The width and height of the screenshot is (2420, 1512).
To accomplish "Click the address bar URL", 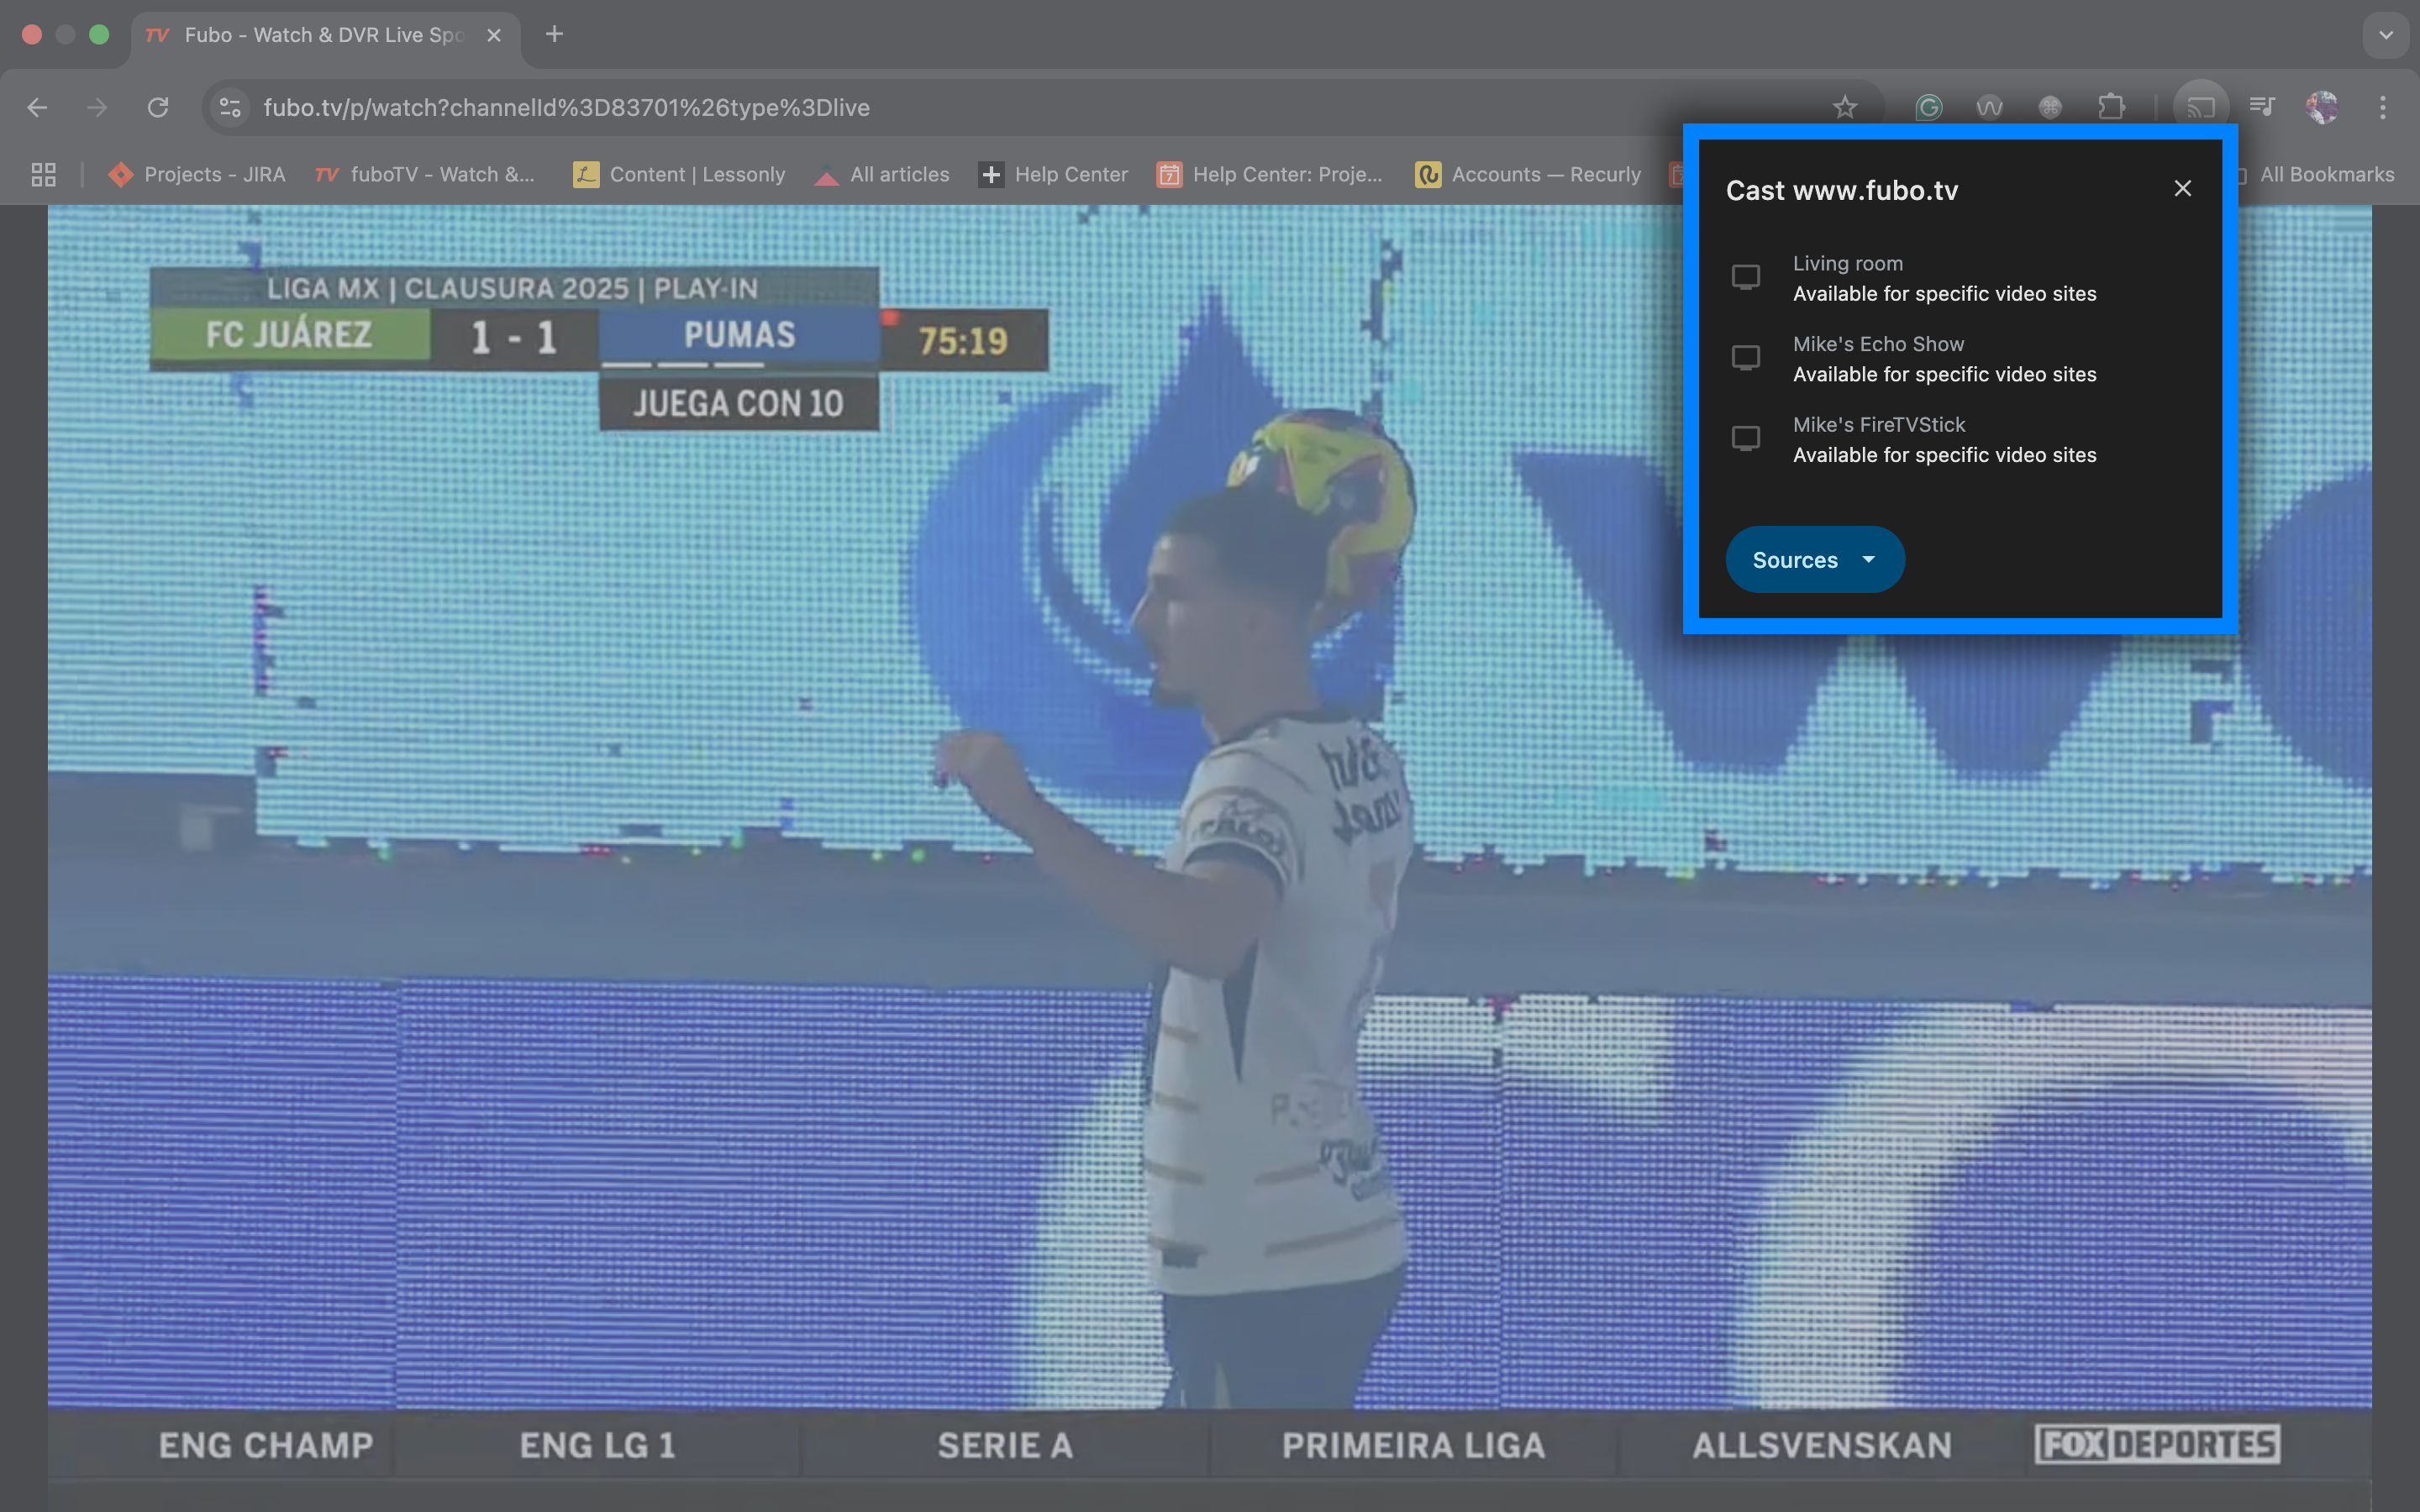I will pyautogui.click(x=567, y=107).
